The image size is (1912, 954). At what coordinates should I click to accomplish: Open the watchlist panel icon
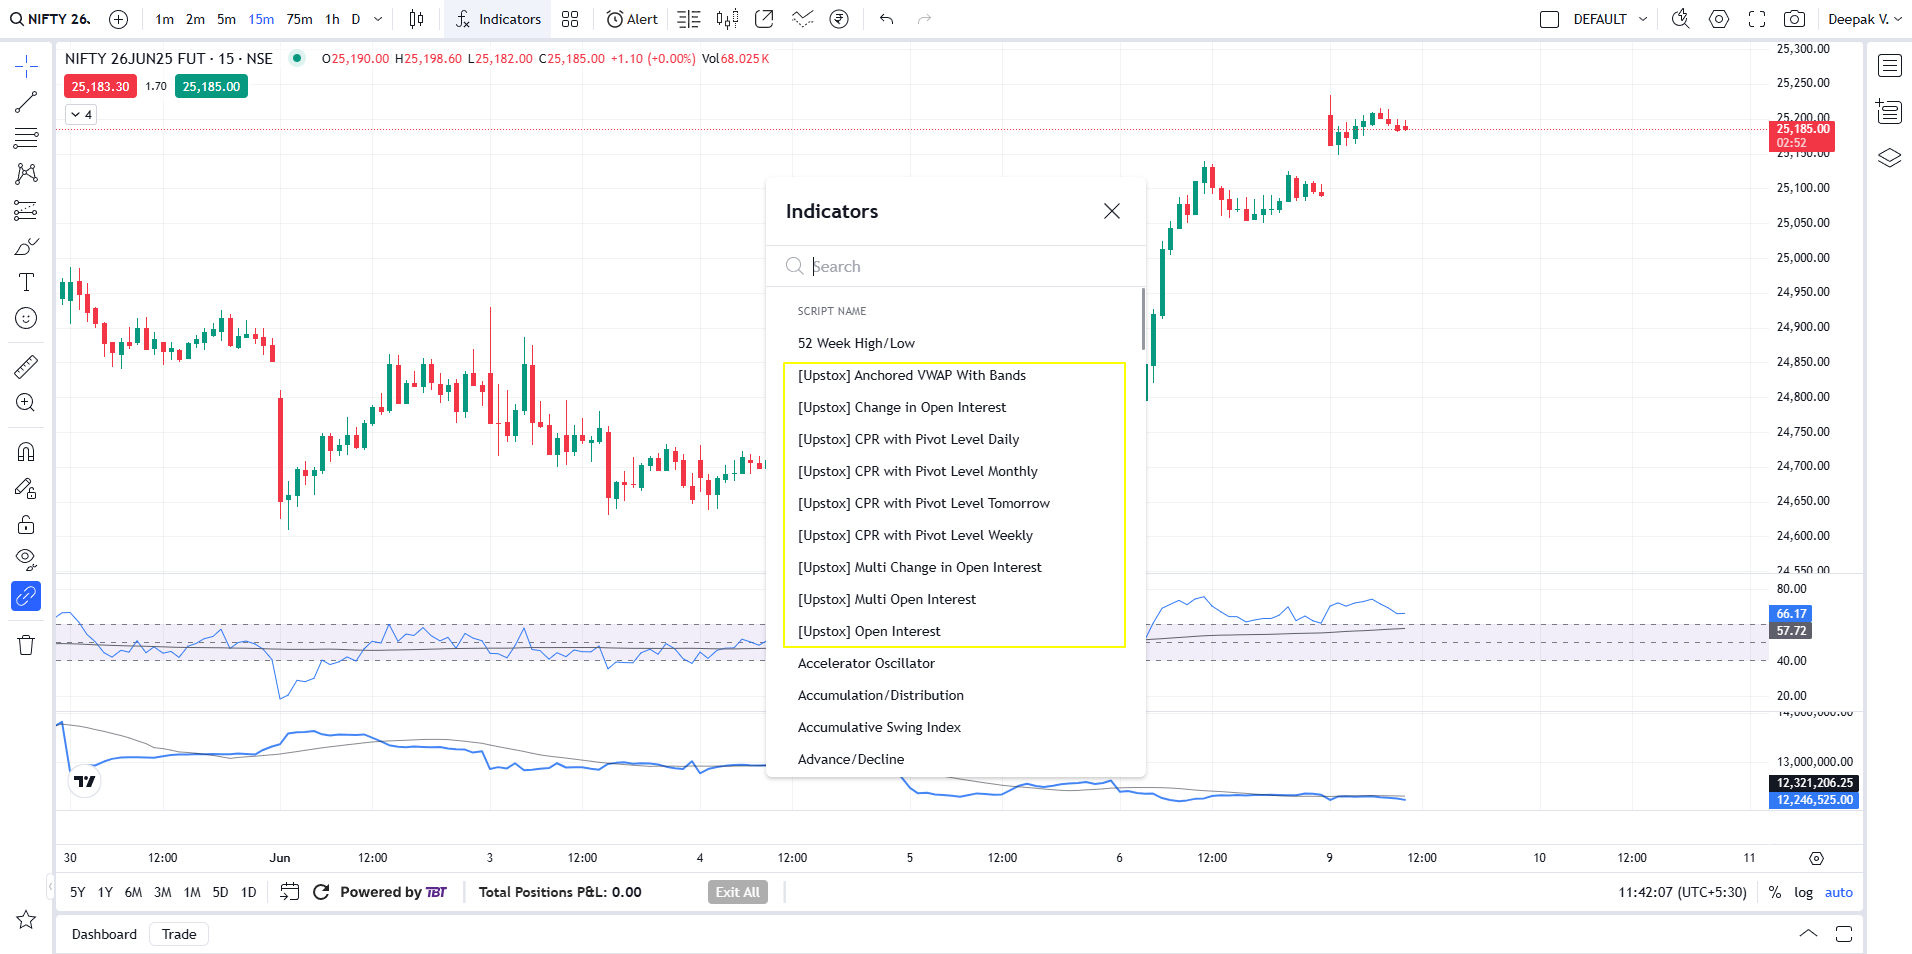coord(1889,67)
